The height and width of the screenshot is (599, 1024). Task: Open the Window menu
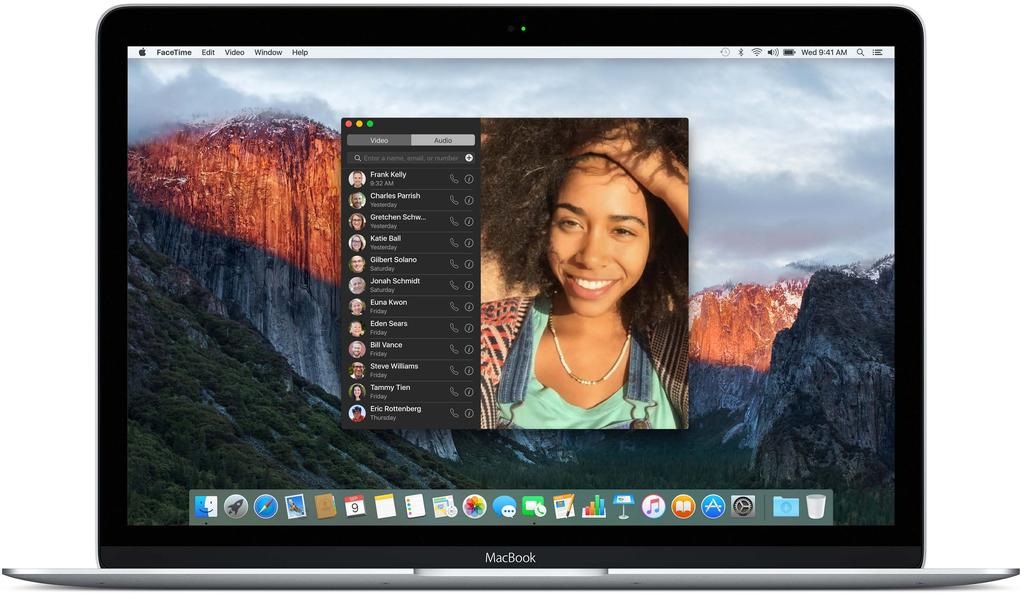tap(268, 52)
